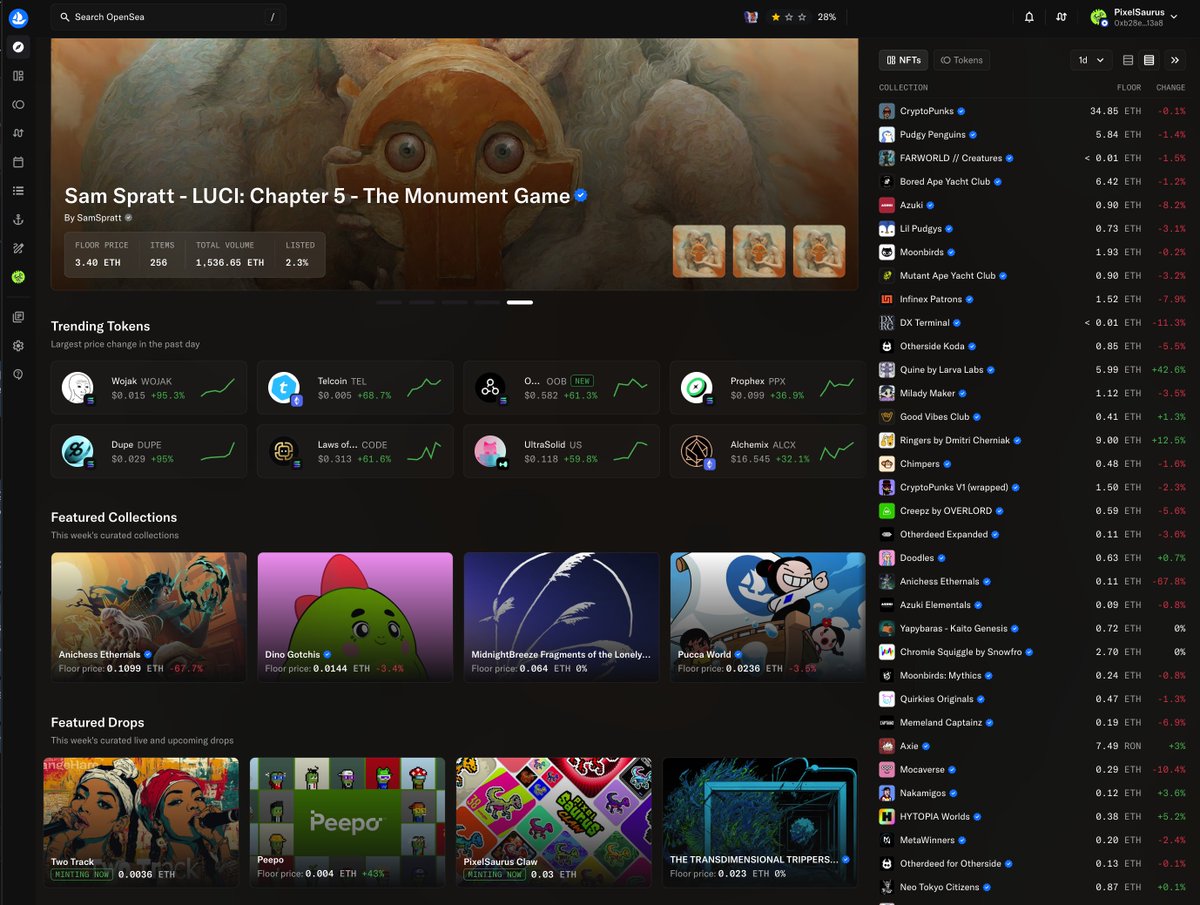1200x905 pixels.
Task: Collapse the collections panel with double chevron
Action: (x=1175, y=60)
